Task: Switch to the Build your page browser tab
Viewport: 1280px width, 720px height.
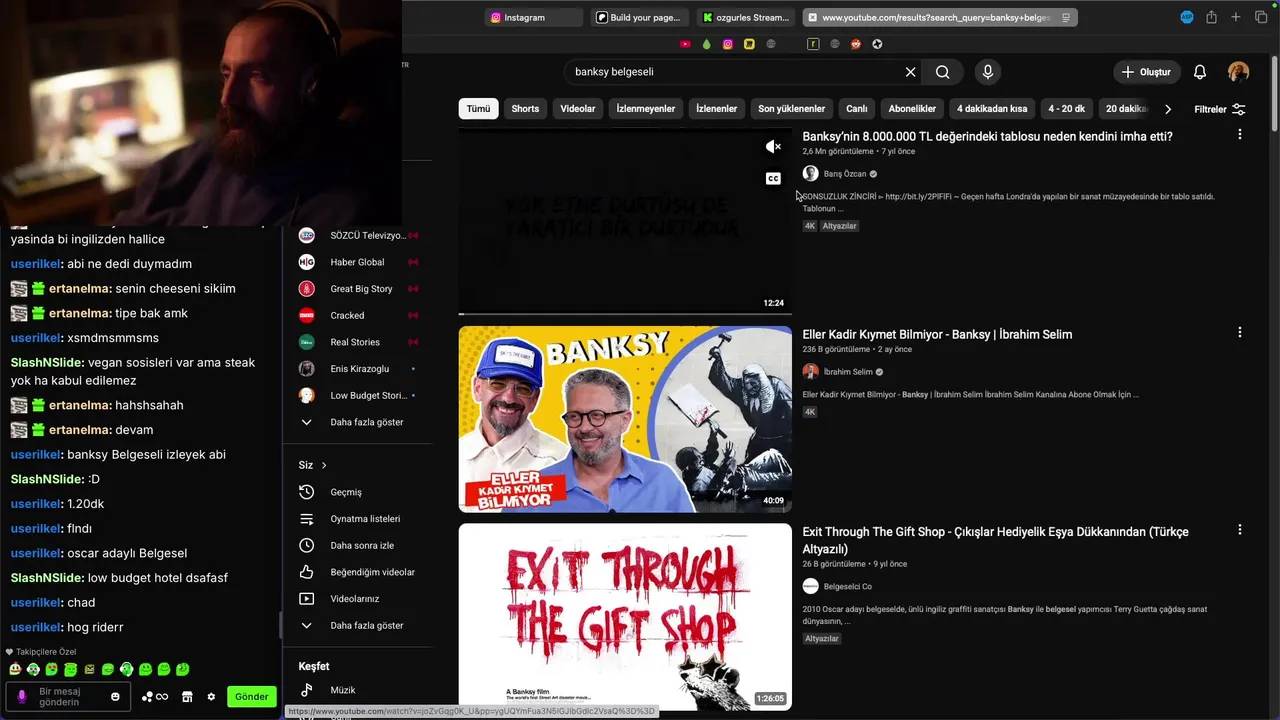Action: click(640, 17)
